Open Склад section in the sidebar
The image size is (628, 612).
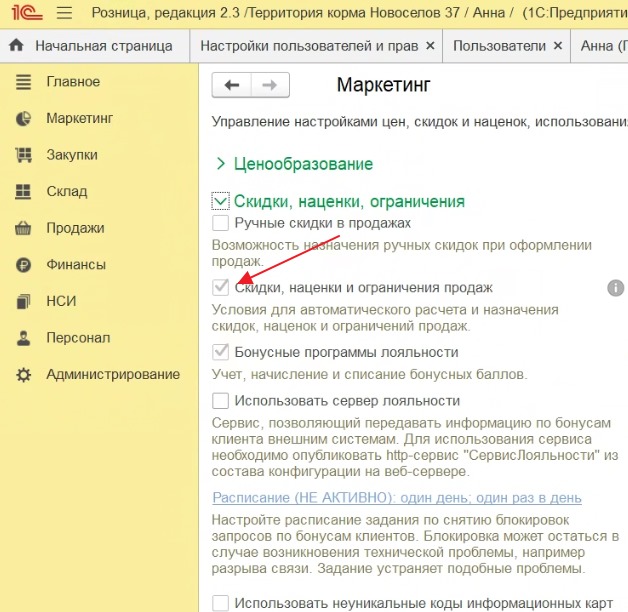coord(66,191)
